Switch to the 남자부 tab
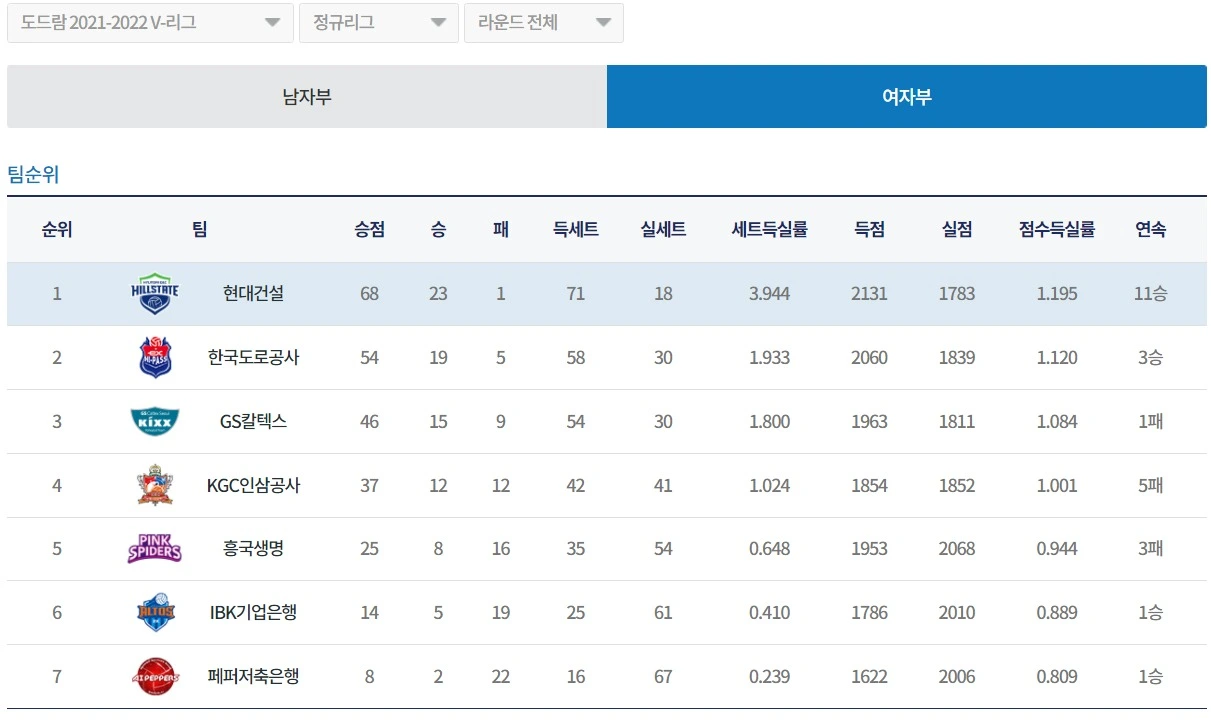 coord(307,97)
